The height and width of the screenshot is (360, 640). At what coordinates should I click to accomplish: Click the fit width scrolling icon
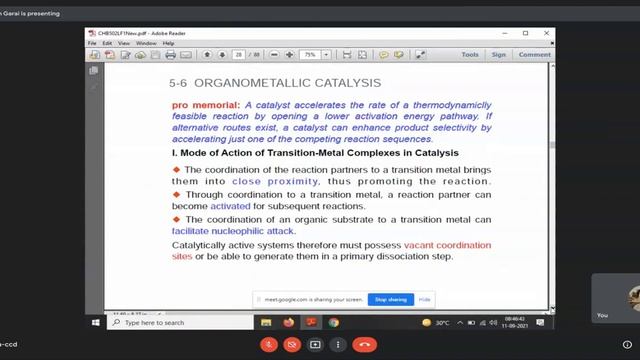tap(347, 55)
